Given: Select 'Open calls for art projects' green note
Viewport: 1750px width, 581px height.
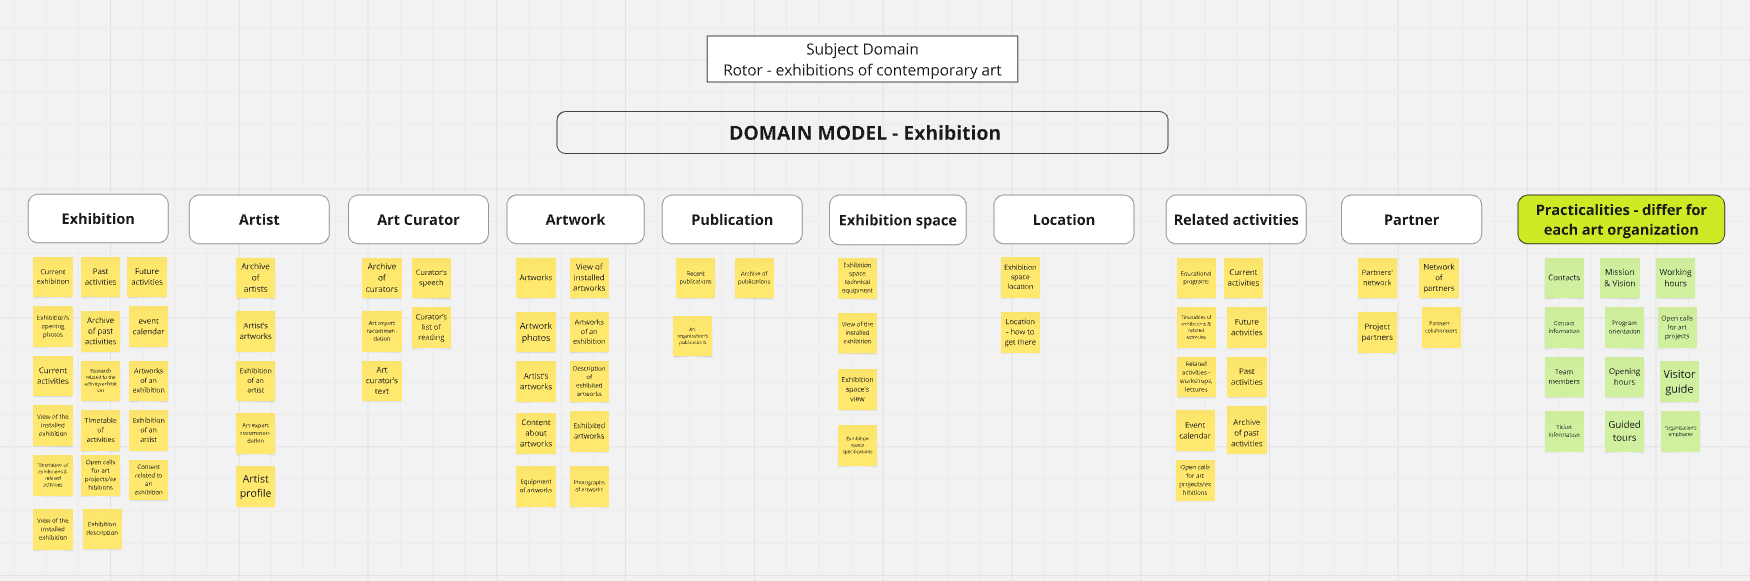Looking at the screenshot, I should (x=1677, y=327).
